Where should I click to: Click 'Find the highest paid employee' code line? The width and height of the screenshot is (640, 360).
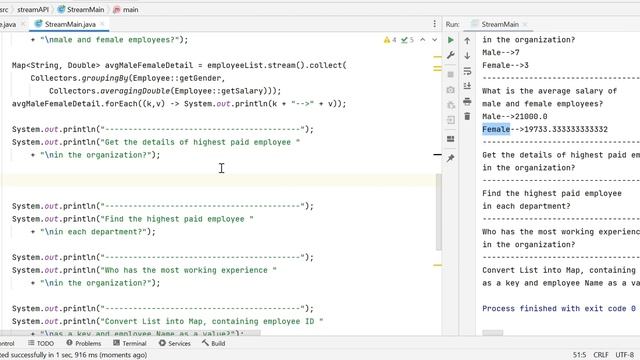pos(133,219)
